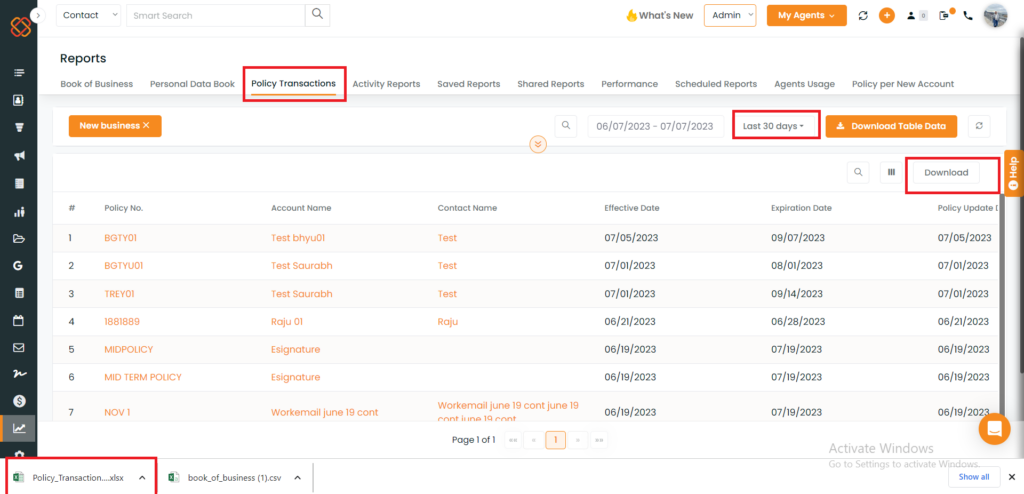Open the dashboard list icon in sidebar
1024x494 pixels.
tap(19, 73)
